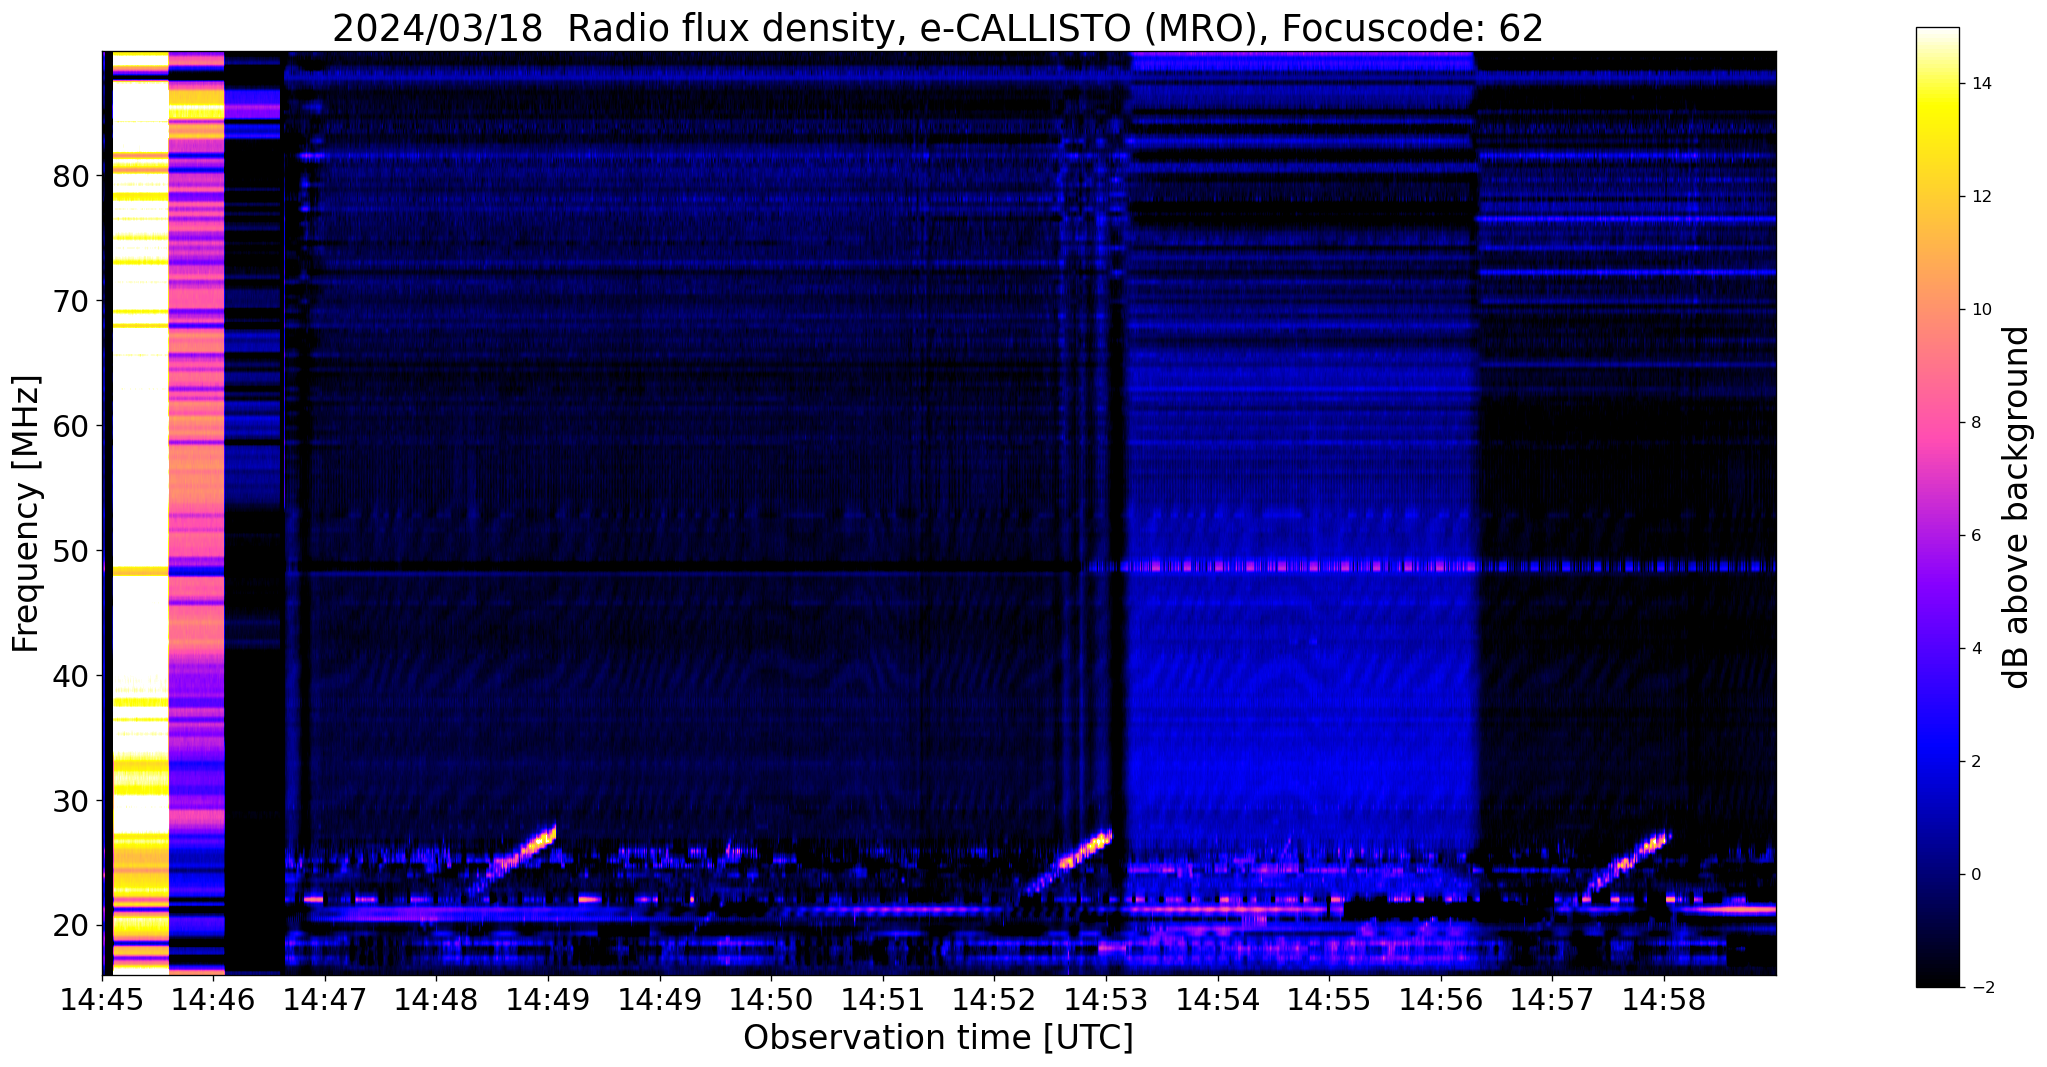Click the 70 tick on frequency axis
Image resolution: width=2047 pixels, height=1067 pixels.
tap(71, 301)
